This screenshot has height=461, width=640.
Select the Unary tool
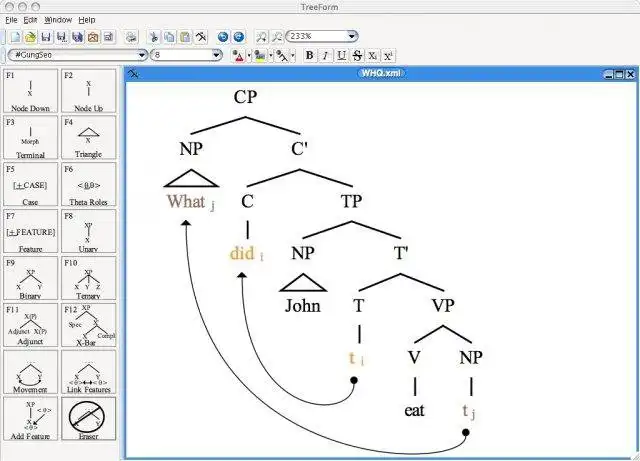89,232
